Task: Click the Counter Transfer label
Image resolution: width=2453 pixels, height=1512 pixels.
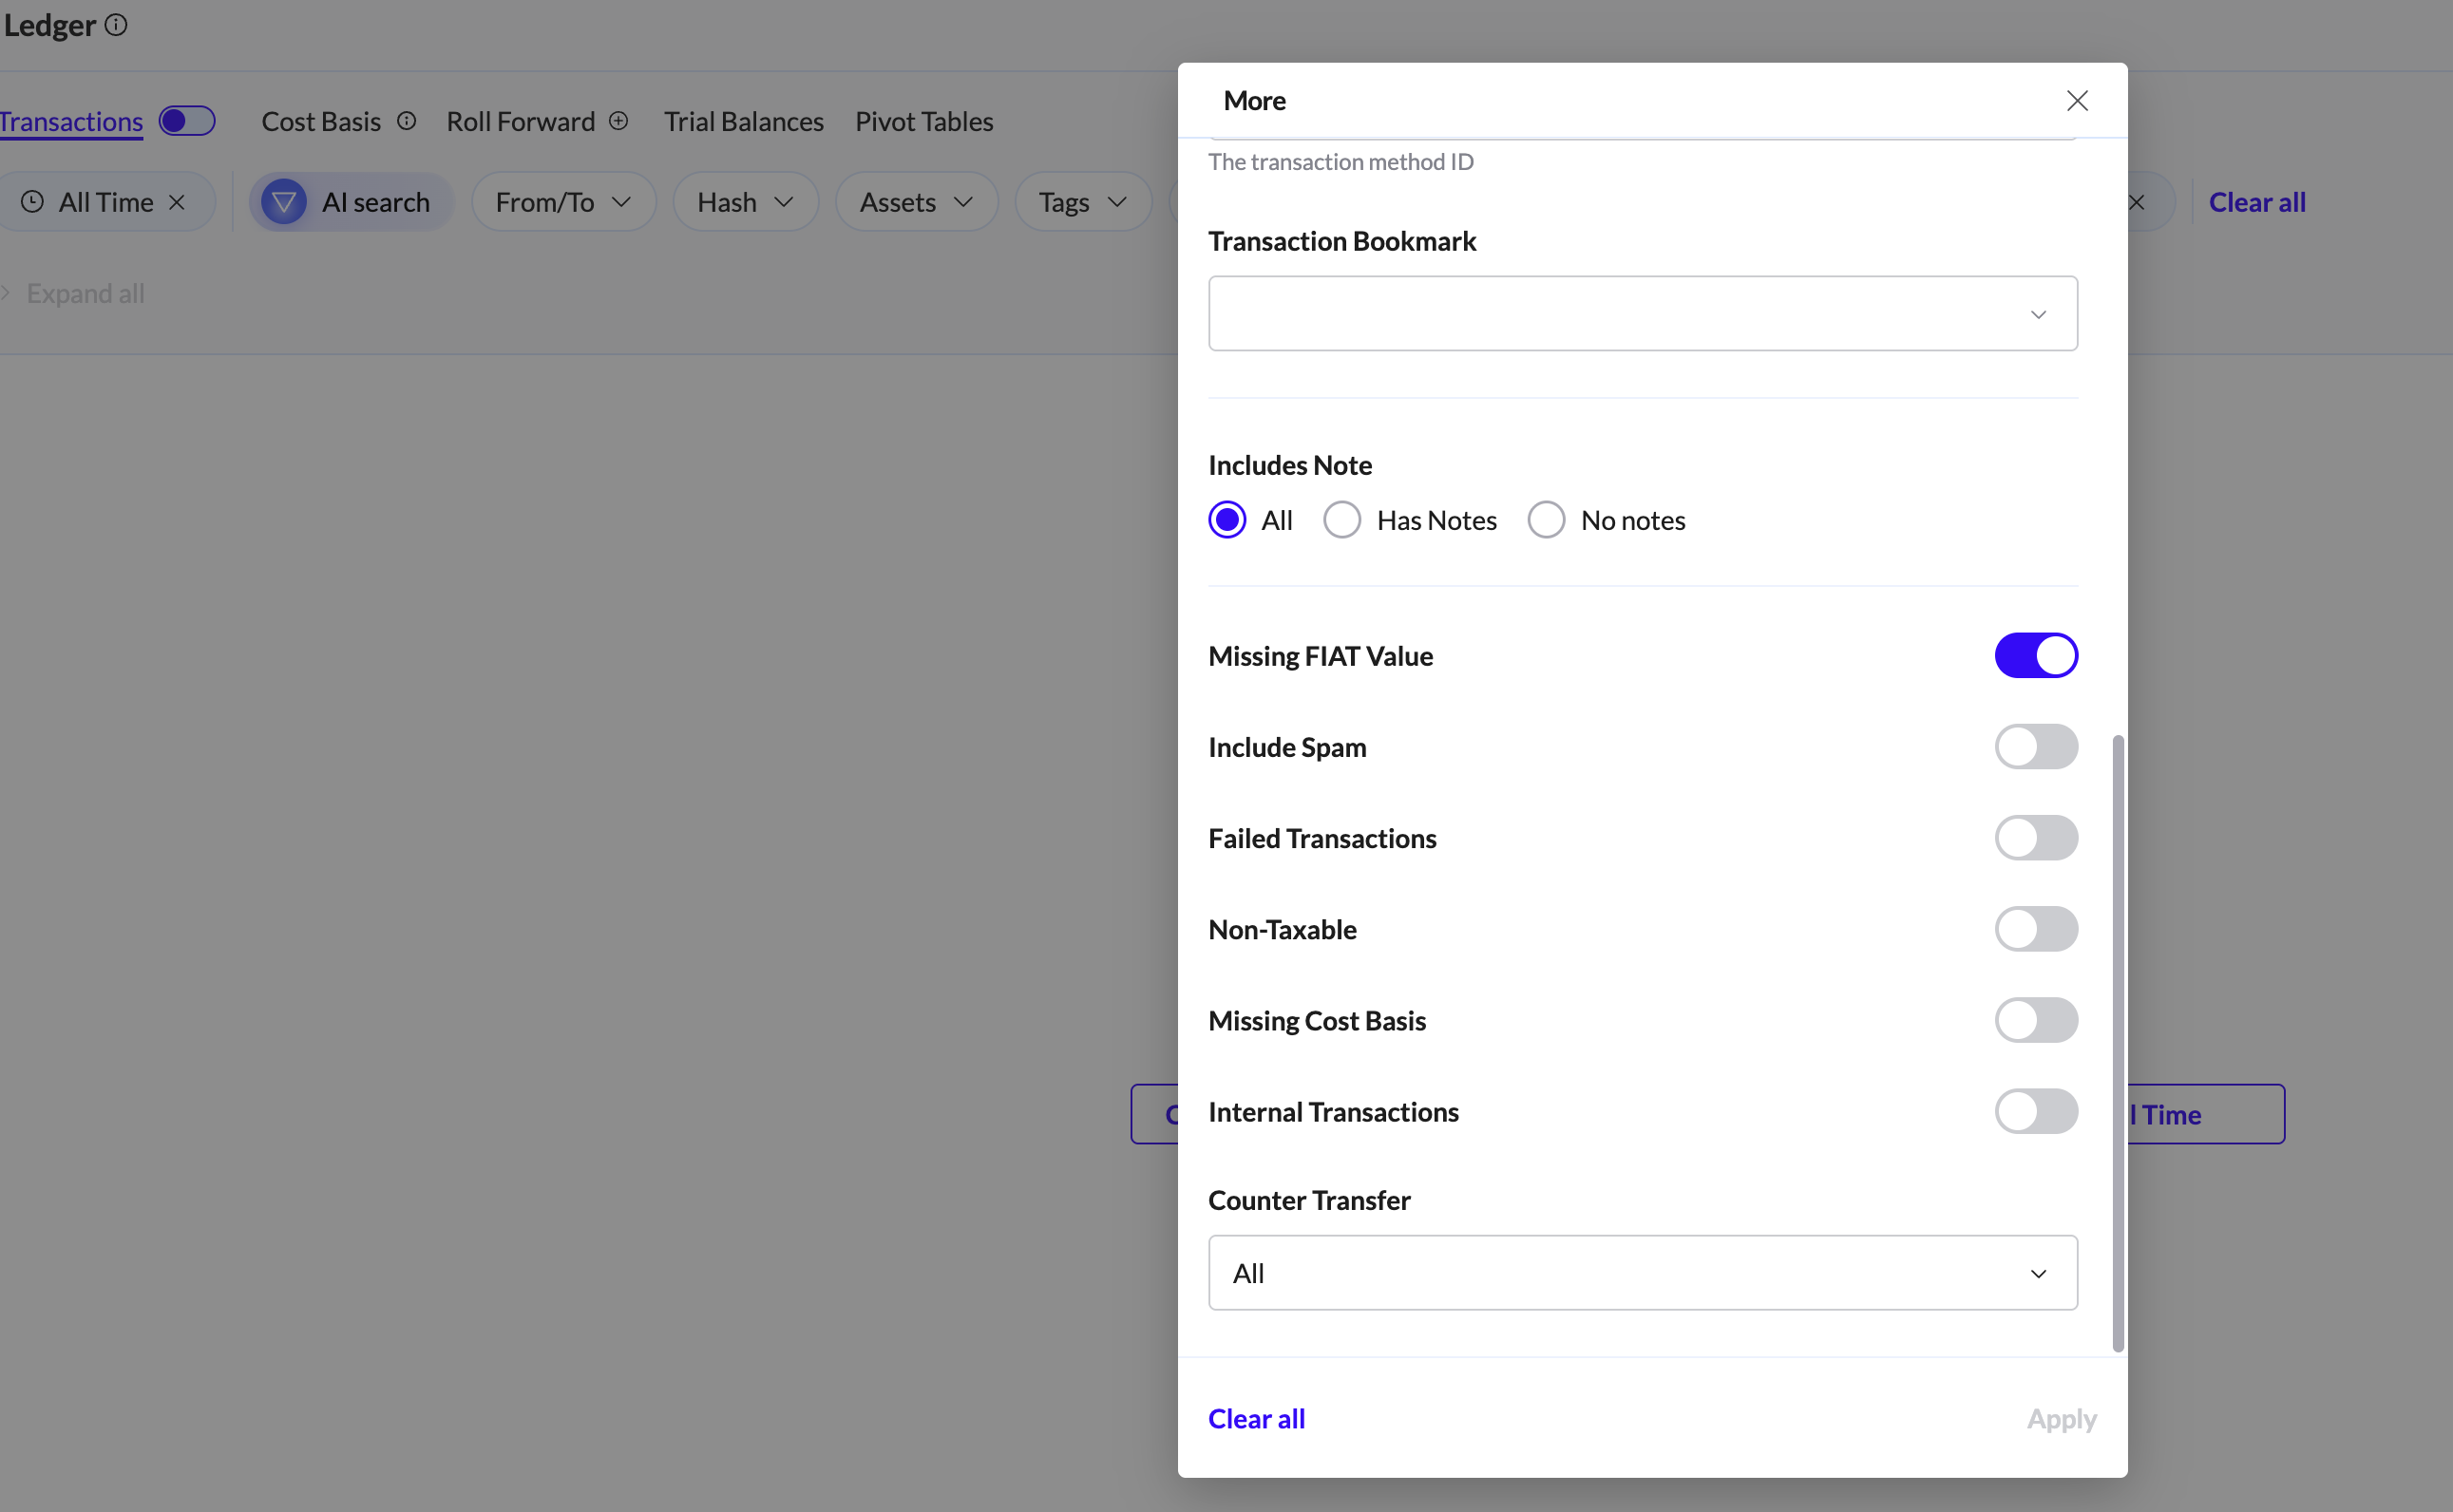Action: tap(1309, 1200)
